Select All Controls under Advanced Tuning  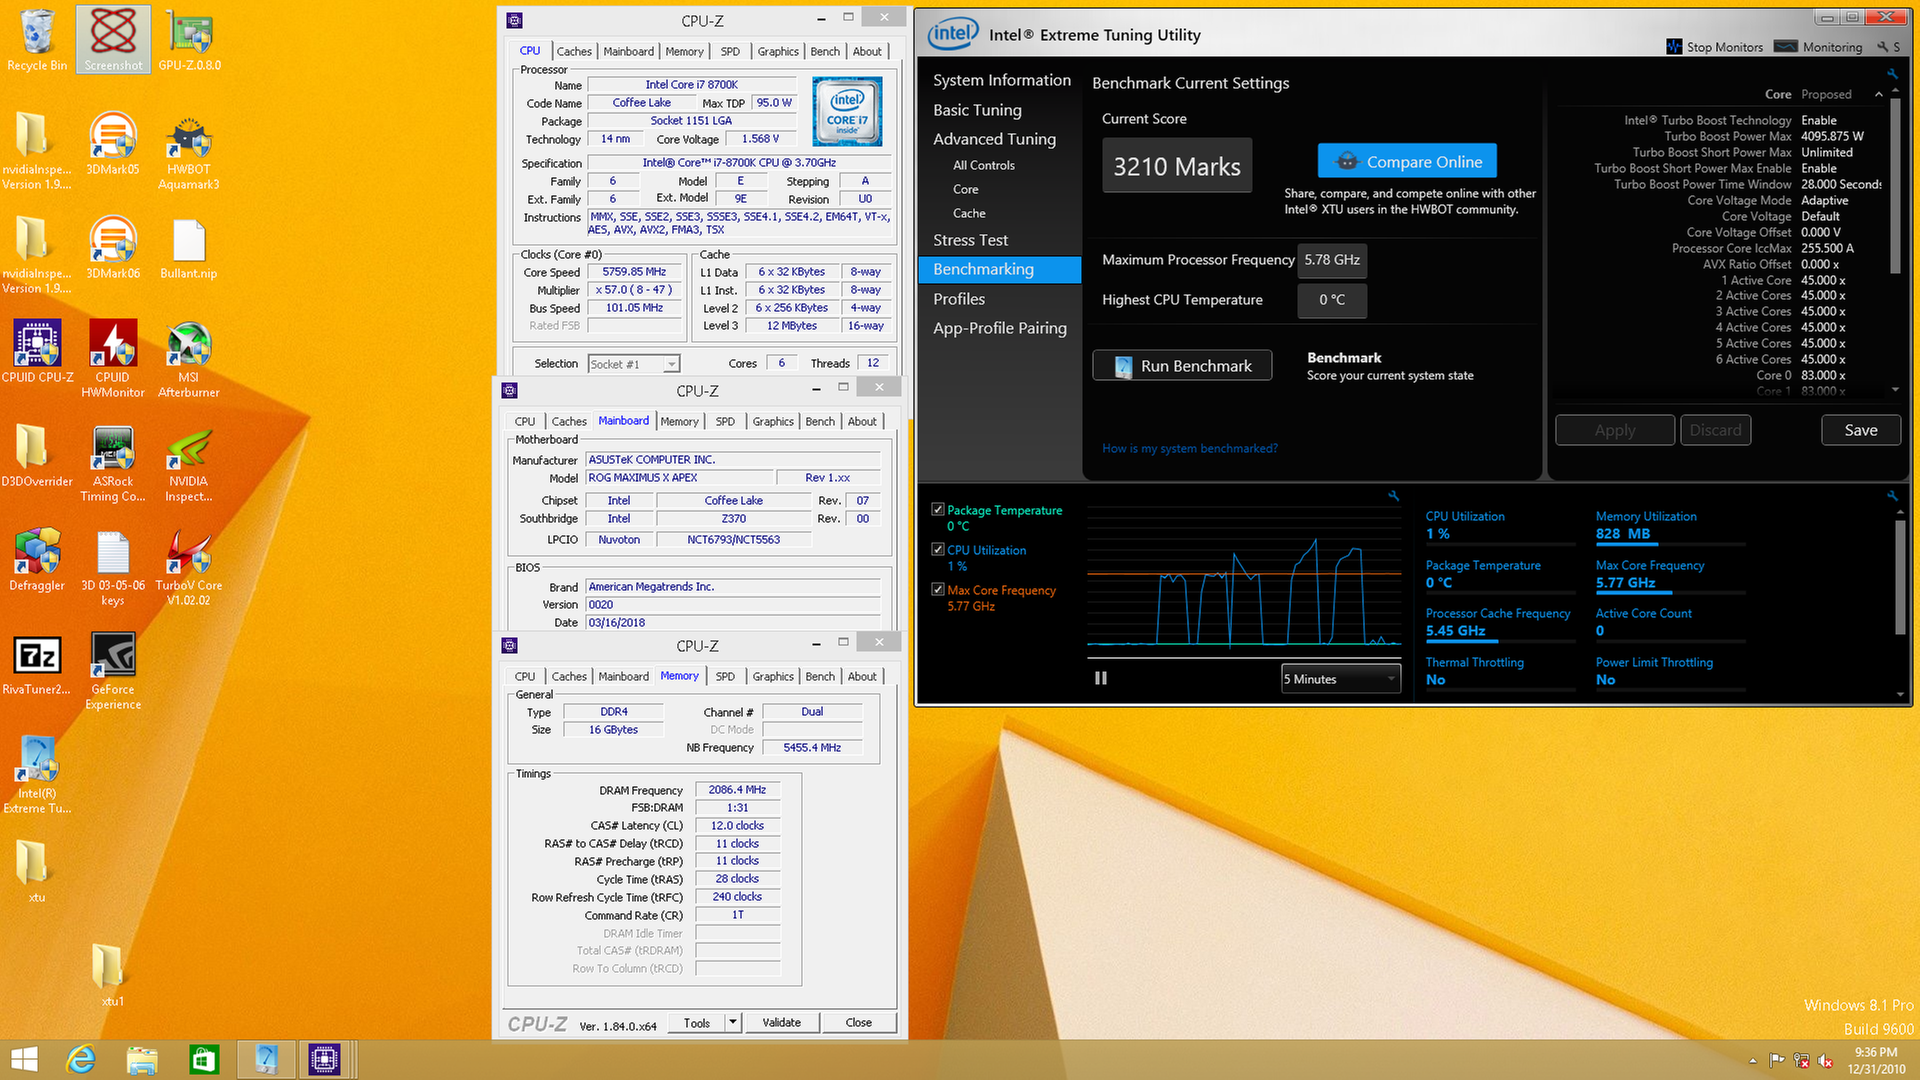983,165
